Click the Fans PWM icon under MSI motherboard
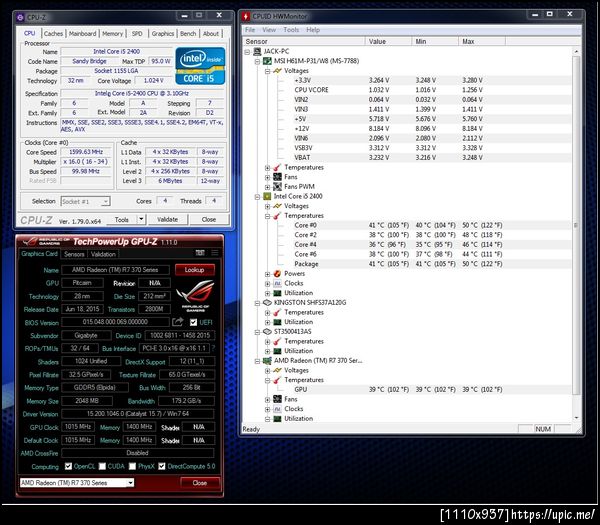 [x=278, y=187]
